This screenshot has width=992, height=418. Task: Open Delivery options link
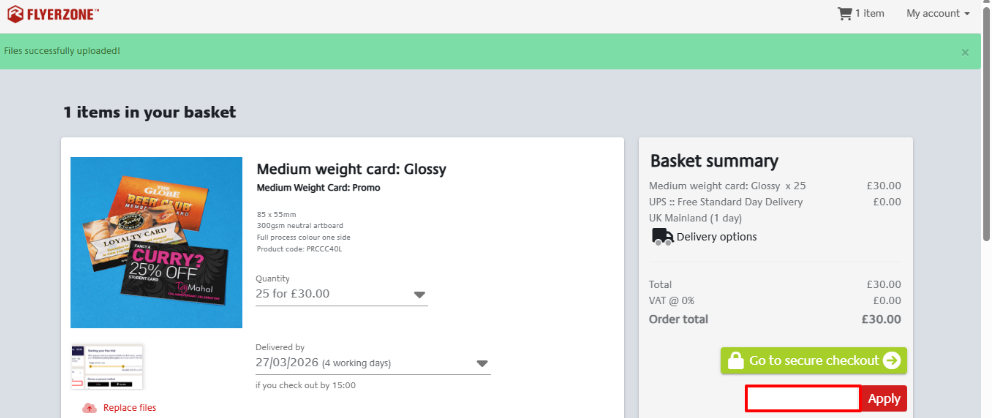pos(716,237)
